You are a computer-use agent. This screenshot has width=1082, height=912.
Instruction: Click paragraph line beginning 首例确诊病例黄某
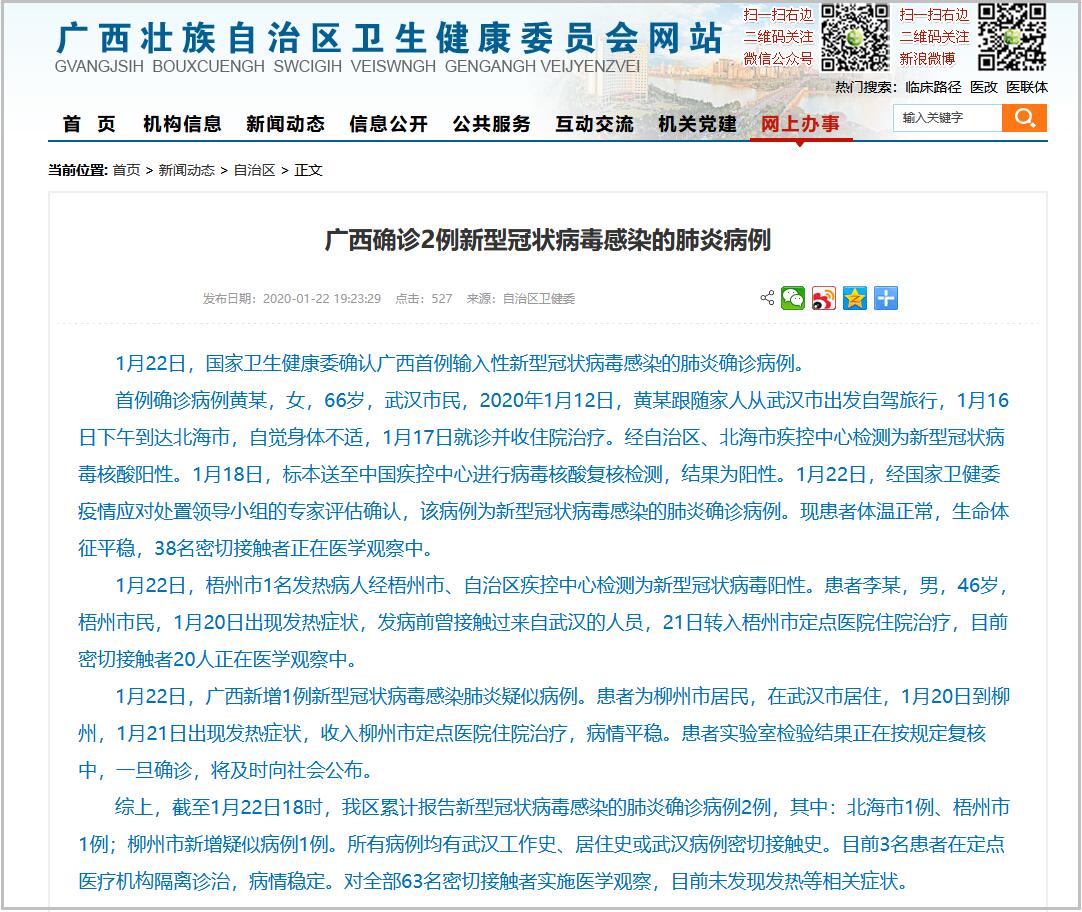point(562,400)
